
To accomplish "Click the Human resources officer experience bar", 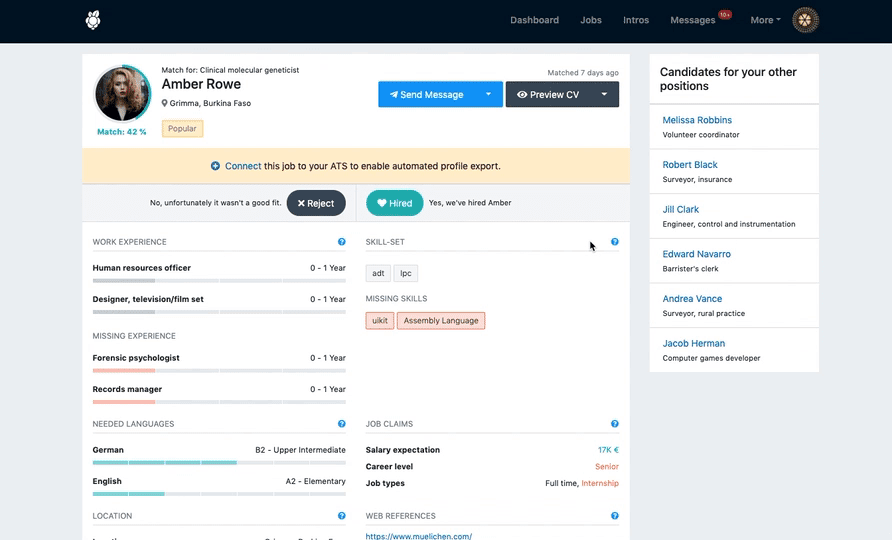I will click(219, 281).
